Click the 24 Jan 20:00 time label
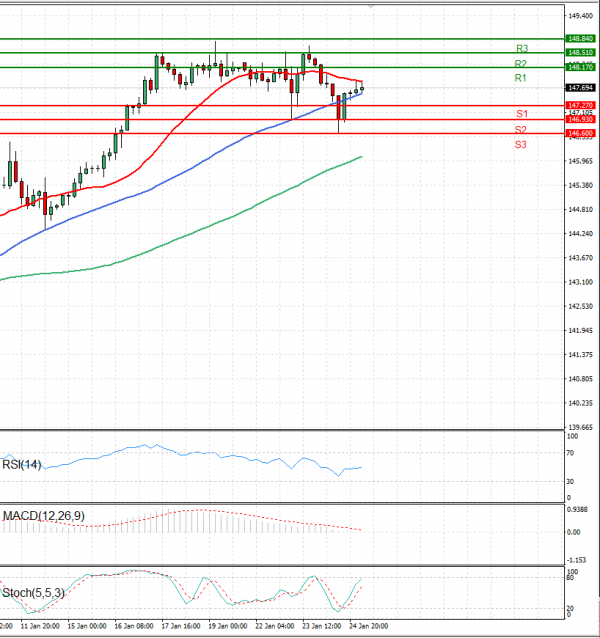600x638 pixels. [x=369, y=626]
